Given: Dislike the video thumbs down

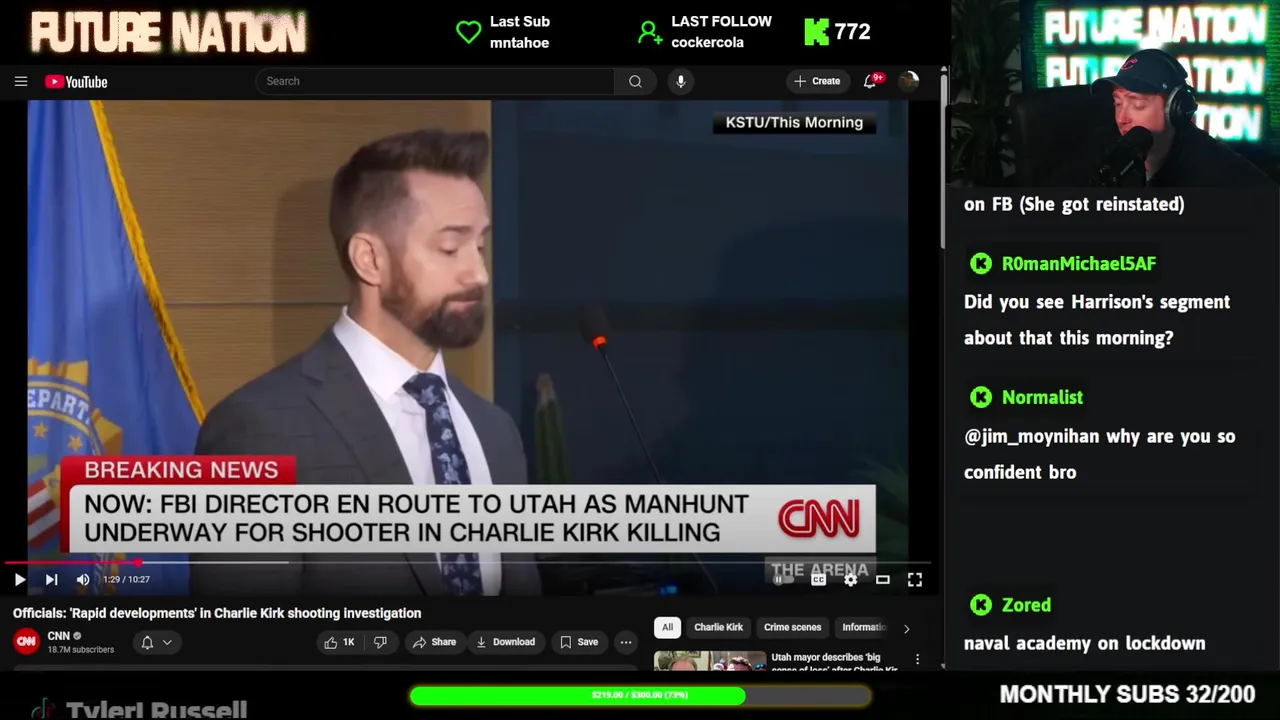Looking at the screenshot, I should (380, 642).
